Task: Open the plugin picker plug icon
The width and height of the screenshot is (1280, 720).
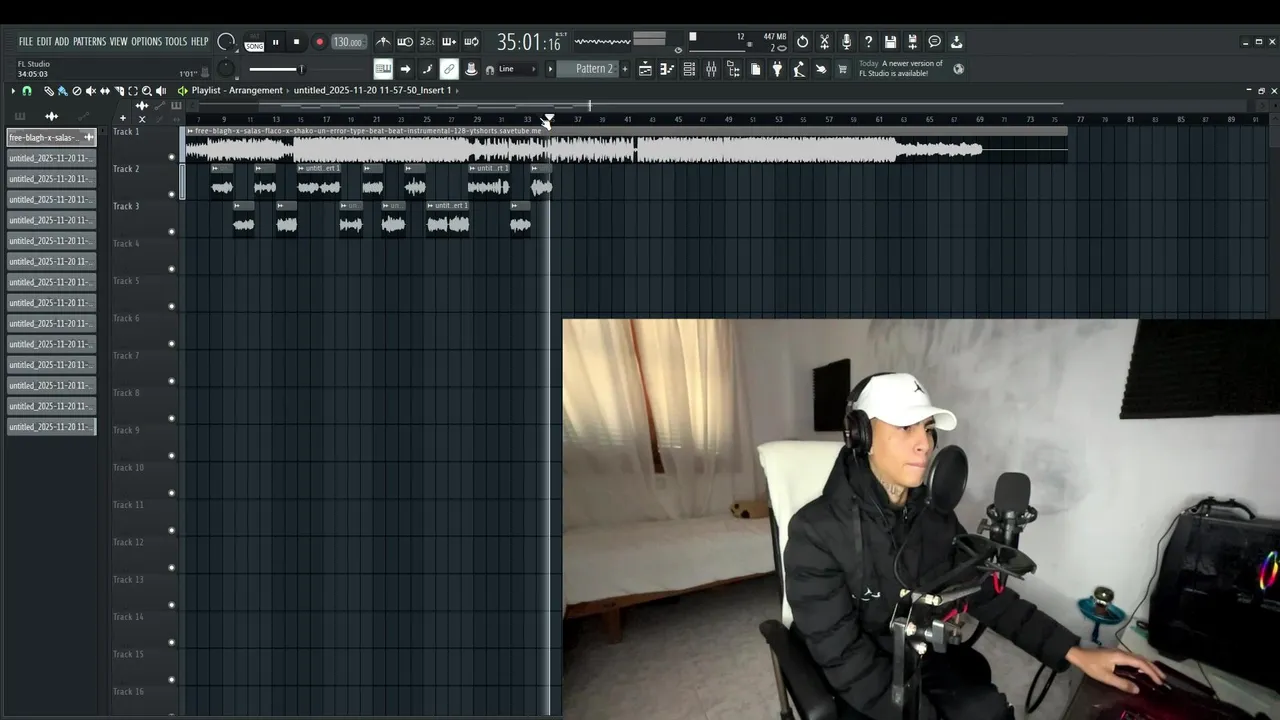Action: 777,69
